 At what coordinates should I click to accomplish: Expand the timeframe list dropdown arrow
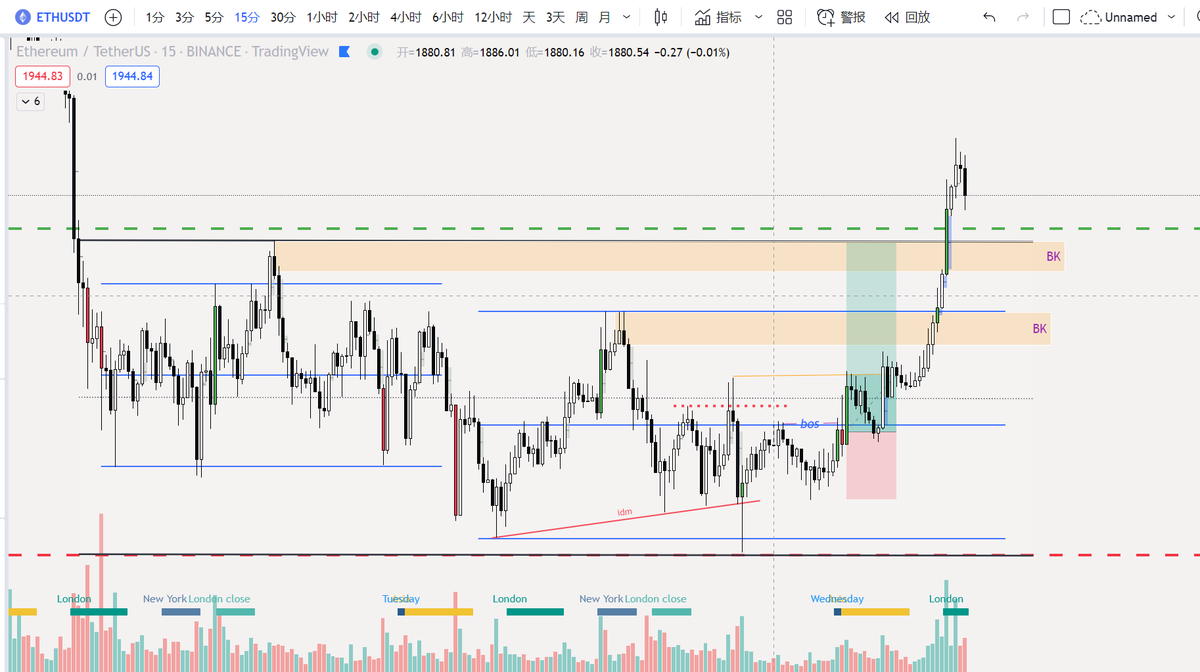pos(627,17)
